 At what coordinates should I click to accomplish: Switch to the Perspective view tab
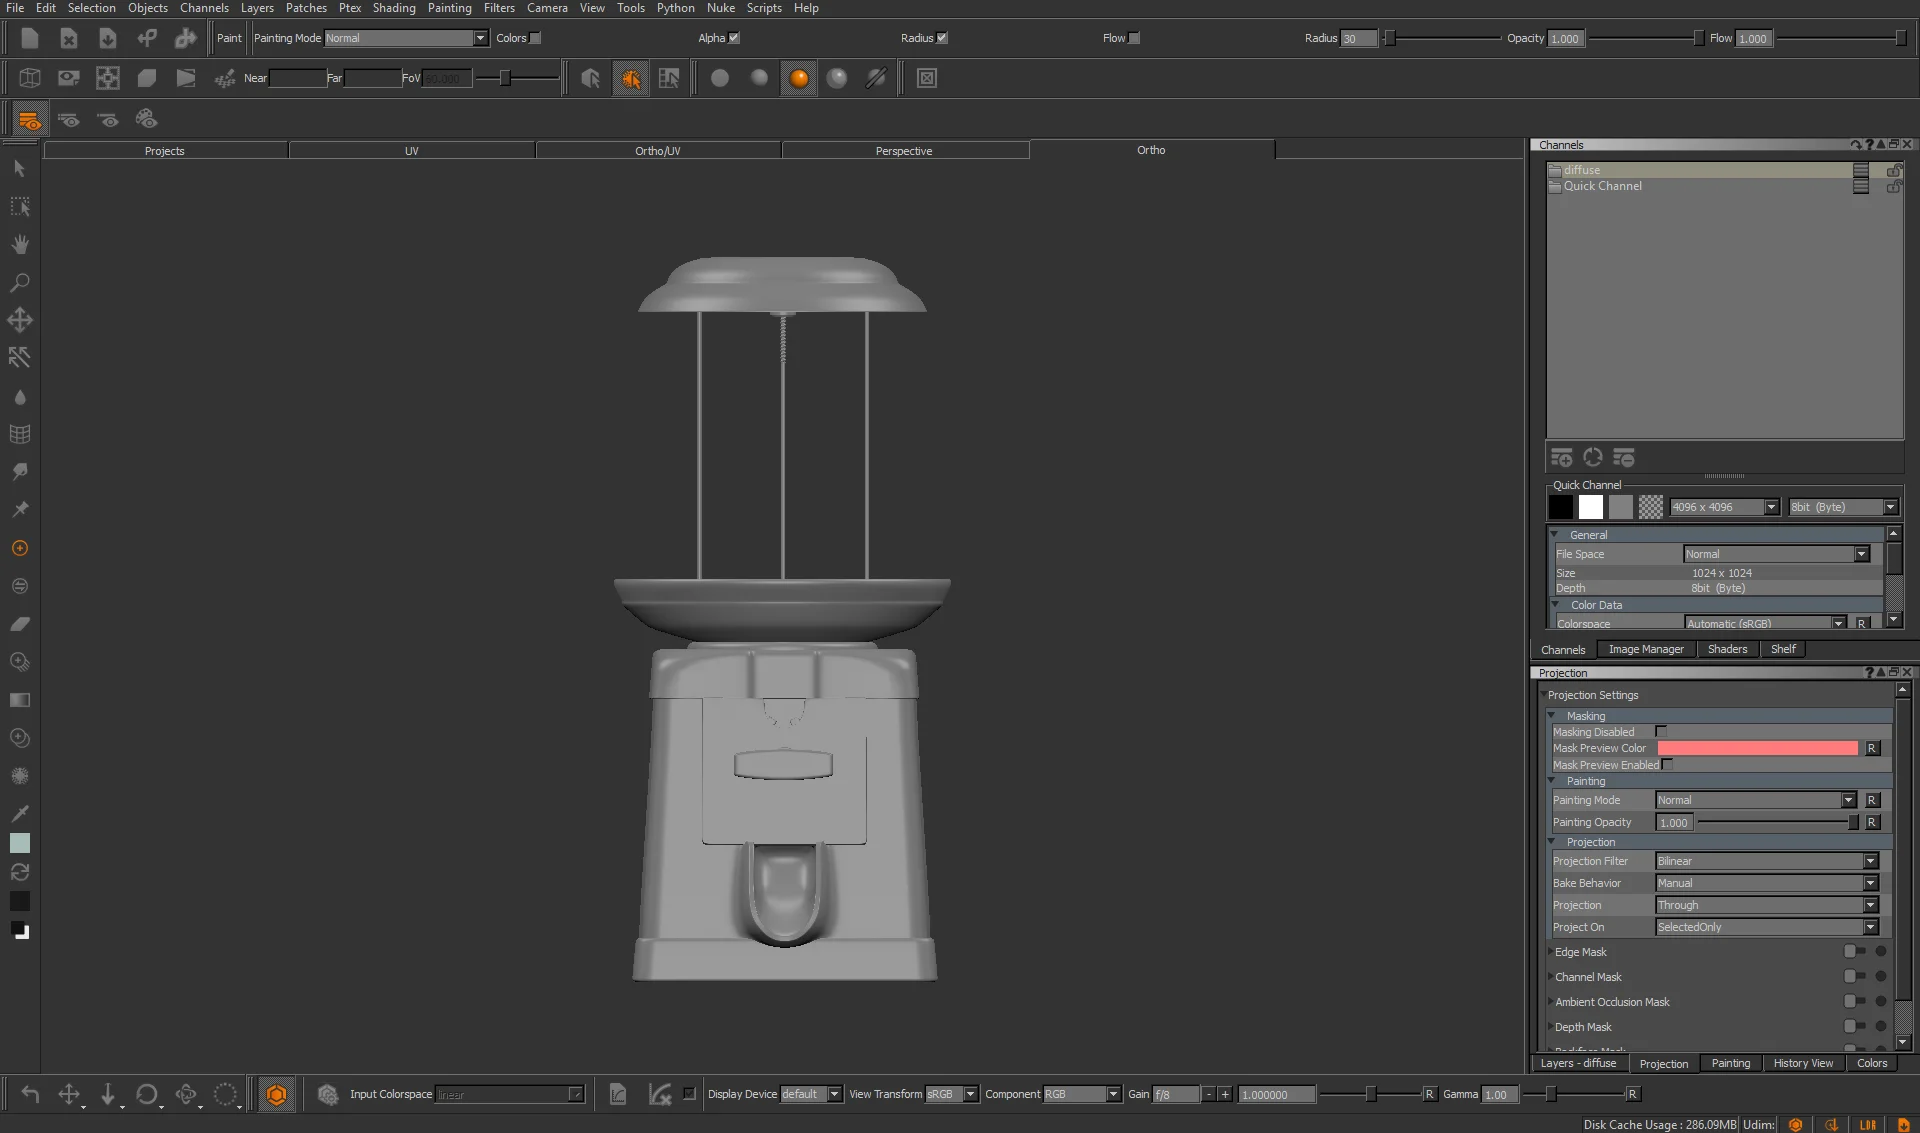click(903, 151)
